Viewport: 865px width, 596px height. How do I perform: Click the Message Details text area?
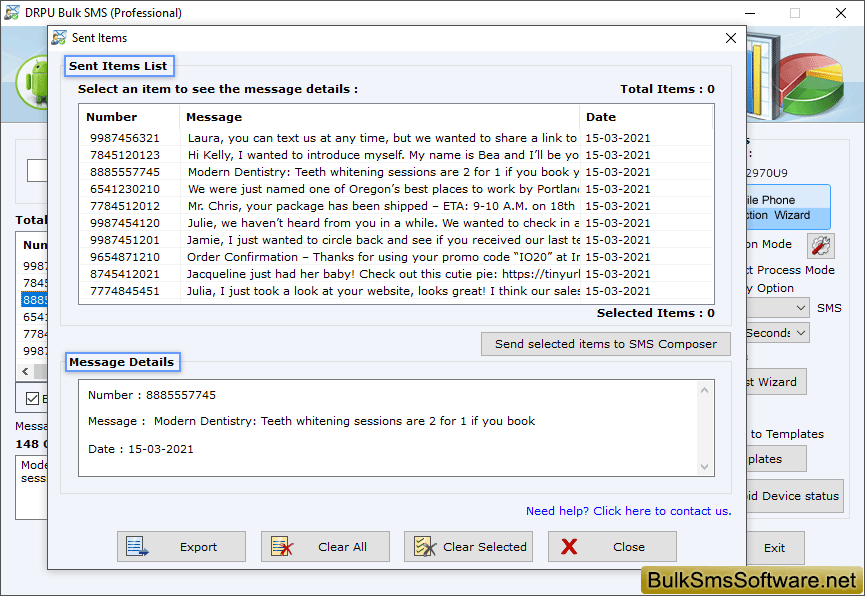396,428
